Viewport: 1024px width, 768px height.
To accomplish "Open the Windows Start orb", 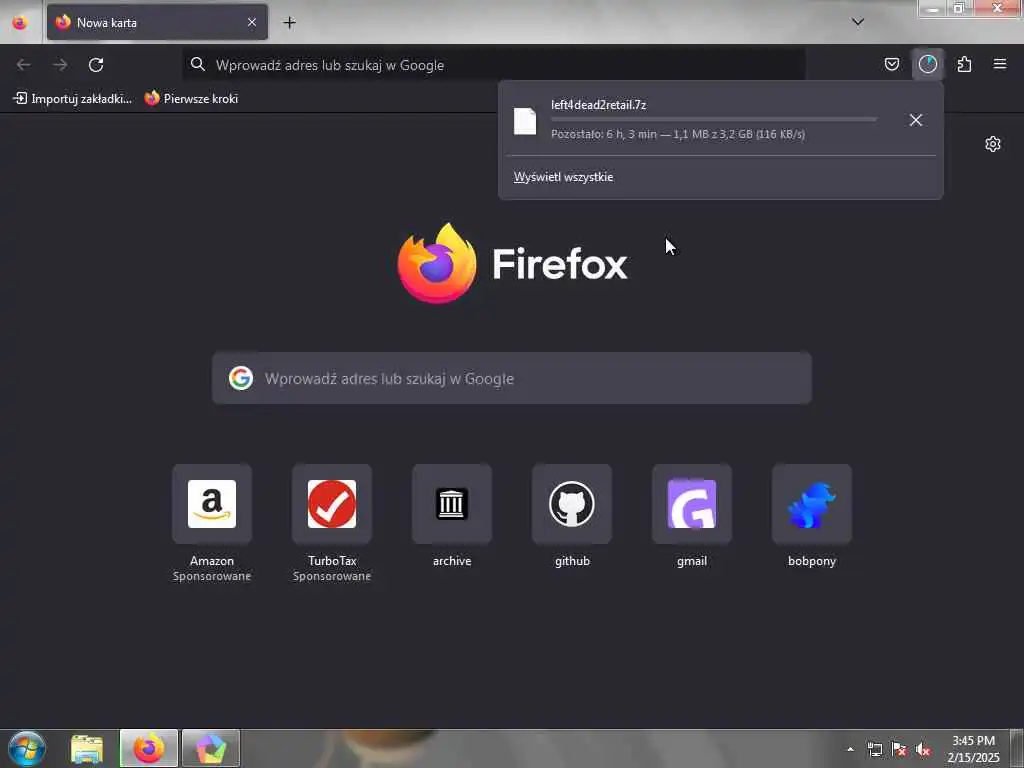I will coord(27,748).
